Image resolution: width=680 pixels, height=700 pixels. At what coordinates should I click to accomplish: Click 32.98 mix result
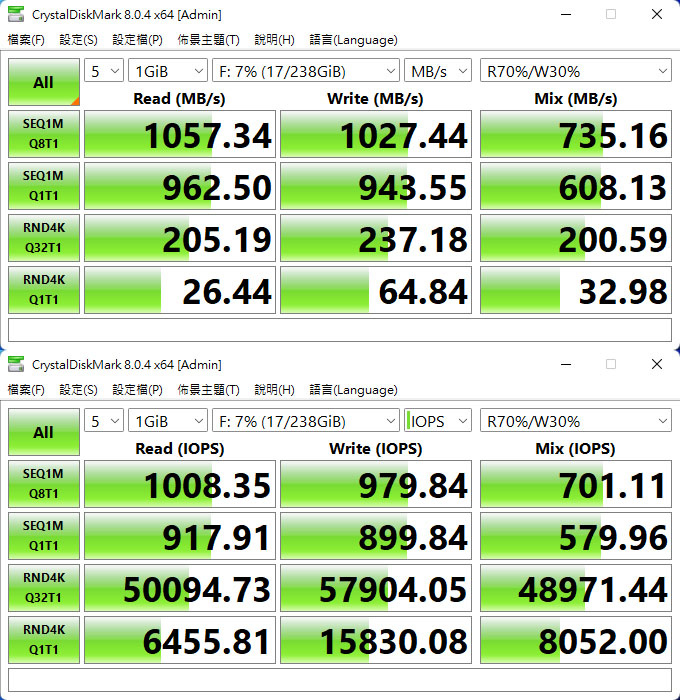point(576,290)
